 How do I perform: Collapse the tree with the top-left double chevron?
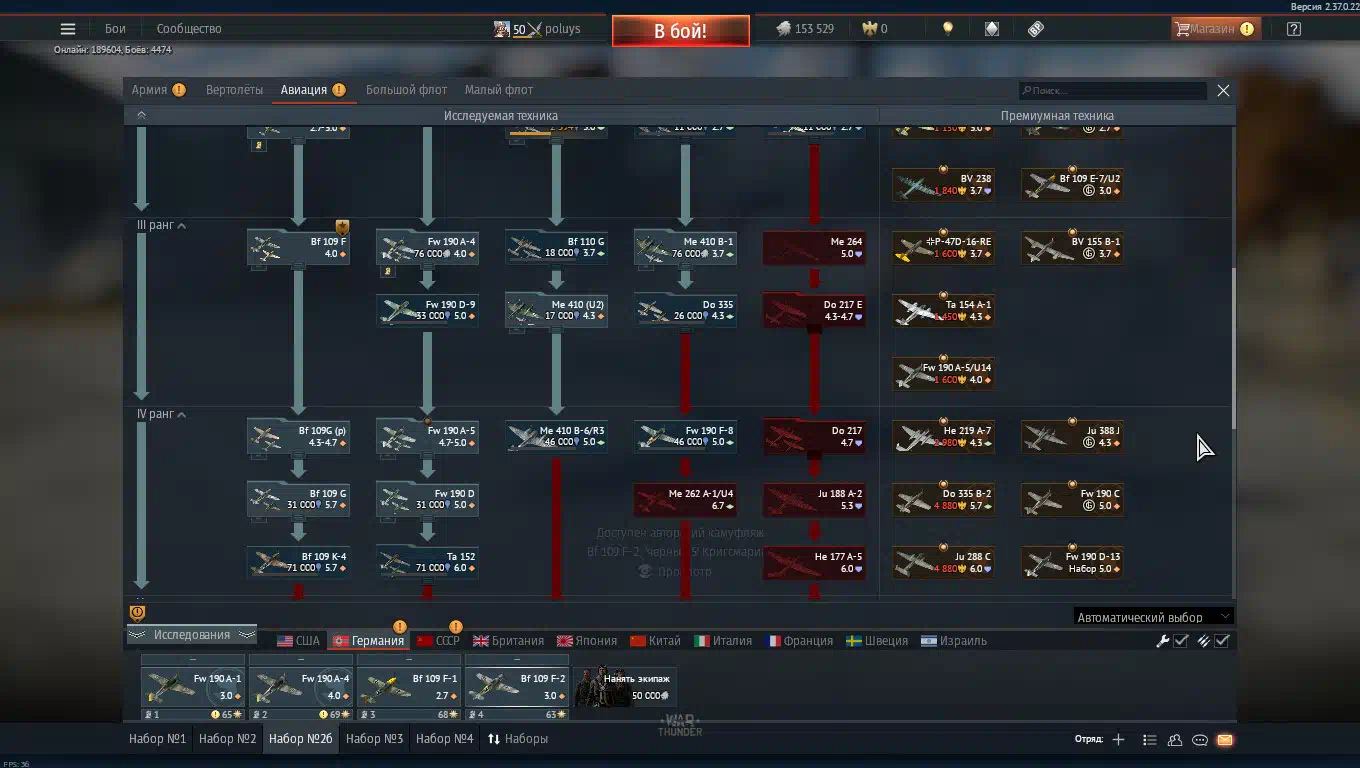(x=141, y=115)
